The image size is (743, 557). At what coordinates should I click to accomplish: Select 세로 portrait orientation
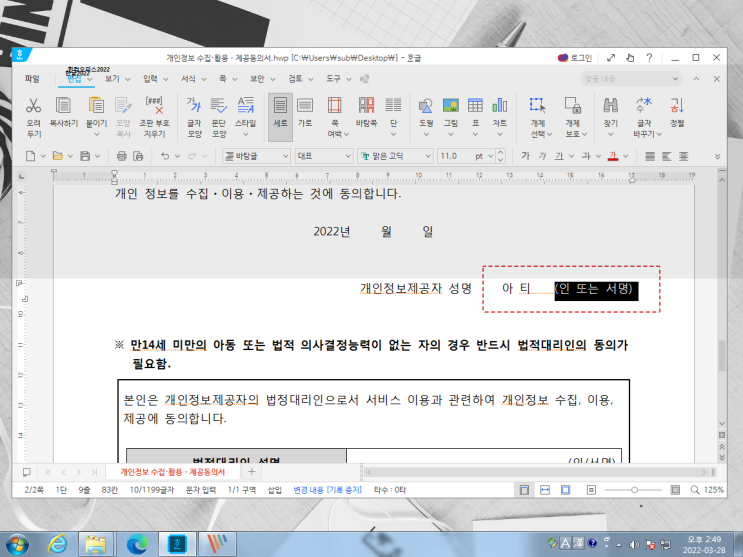[x=280, y=117]
